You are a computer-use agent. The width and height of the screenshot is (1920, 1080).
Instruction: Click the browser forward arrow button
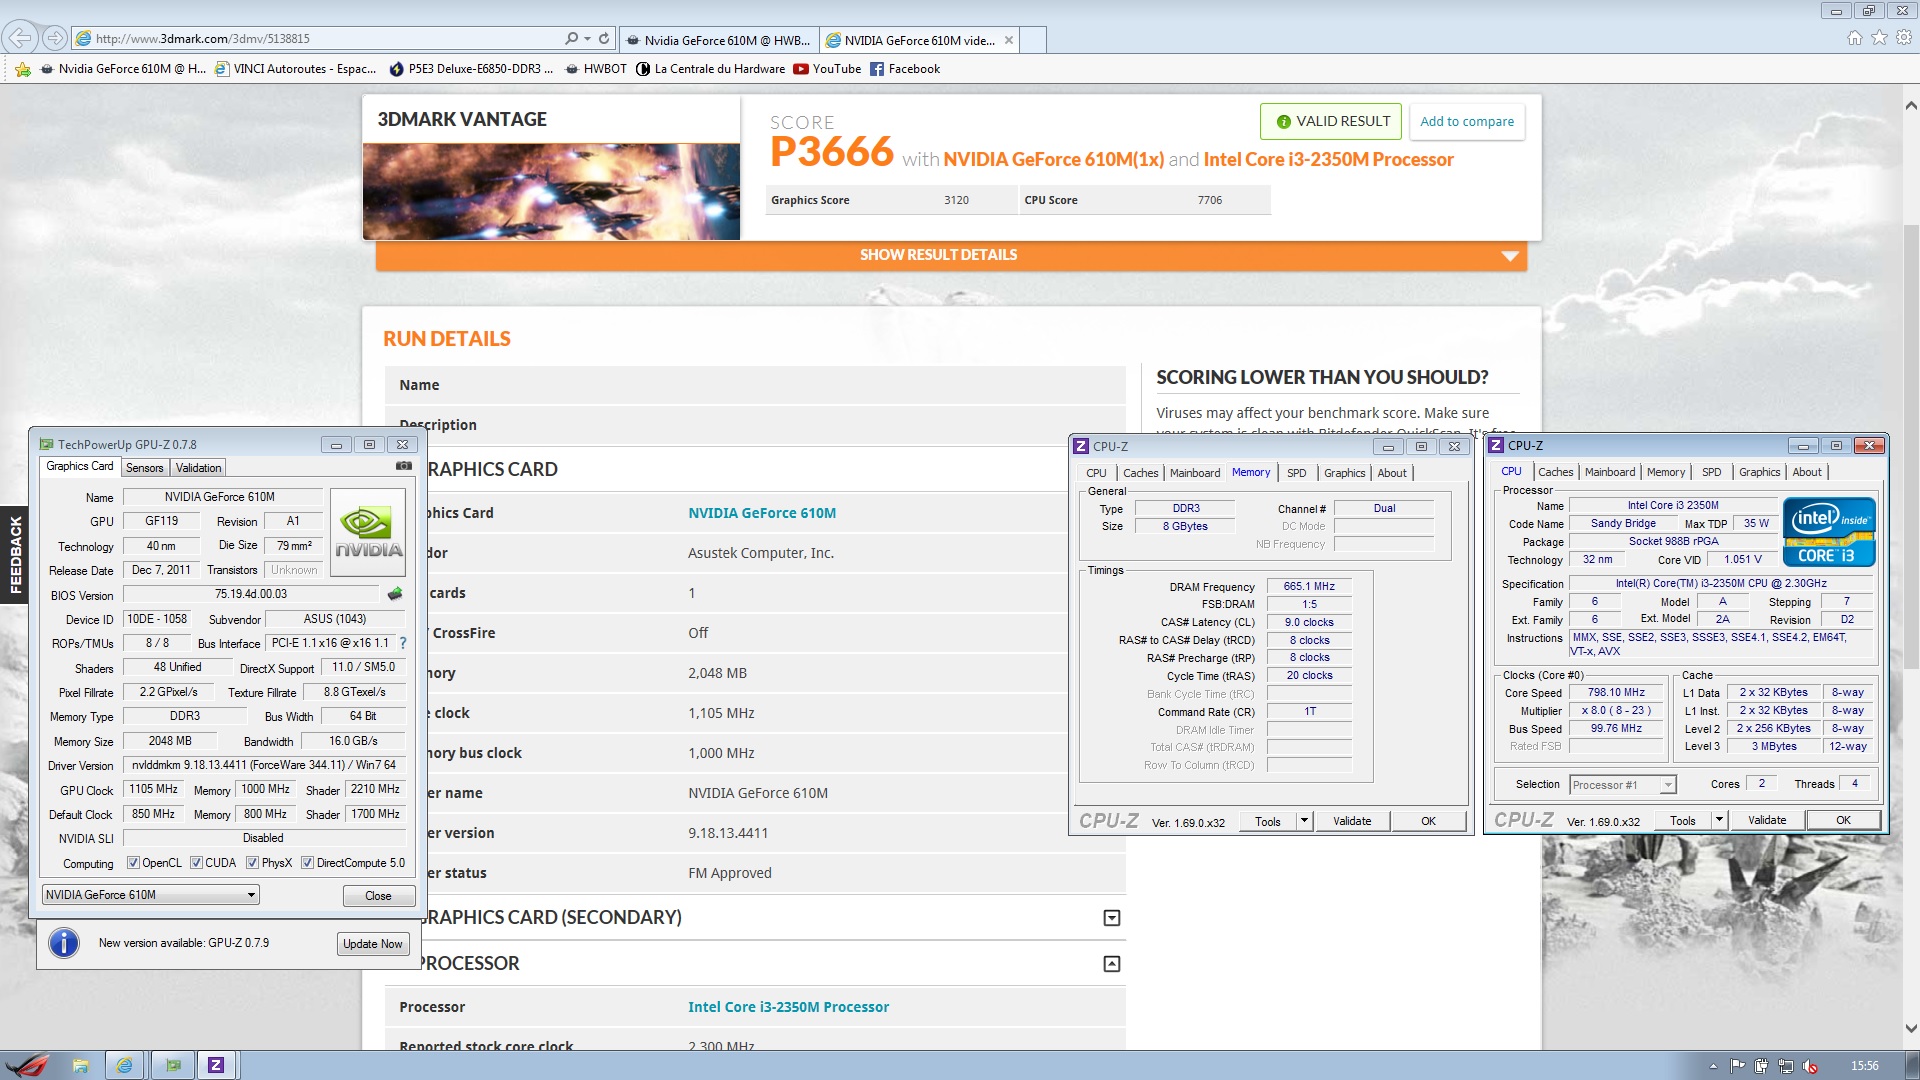point(55,38)
